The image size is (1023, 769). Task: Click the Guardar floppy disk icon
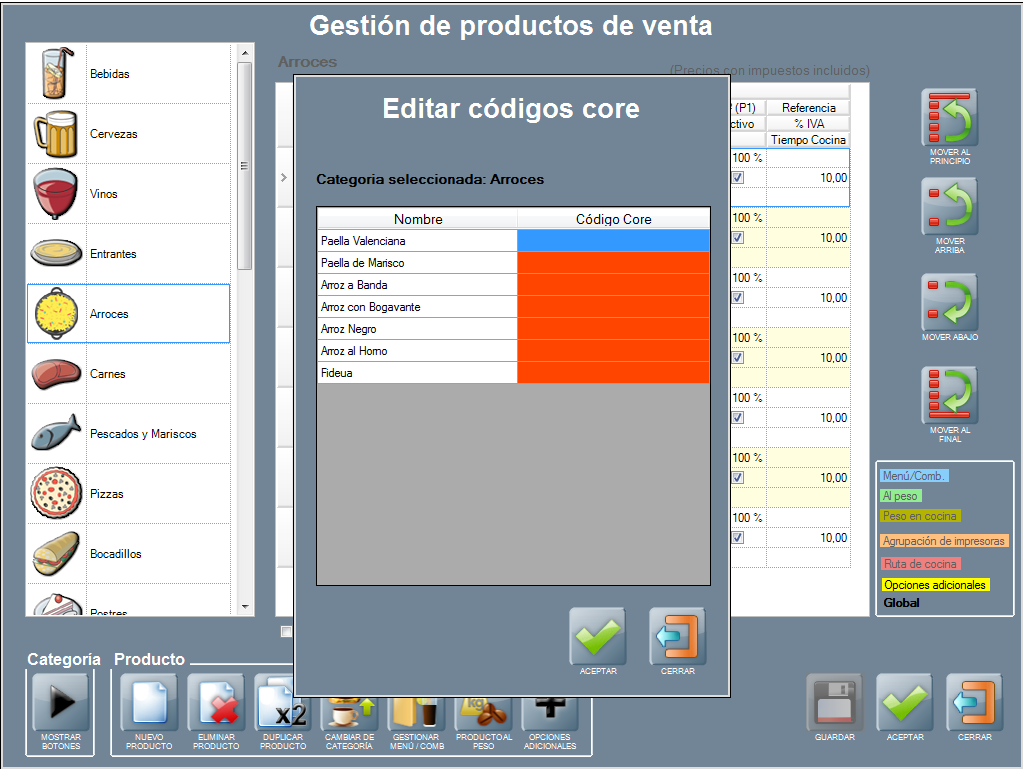pyautogui.click(x=834, y=702)
